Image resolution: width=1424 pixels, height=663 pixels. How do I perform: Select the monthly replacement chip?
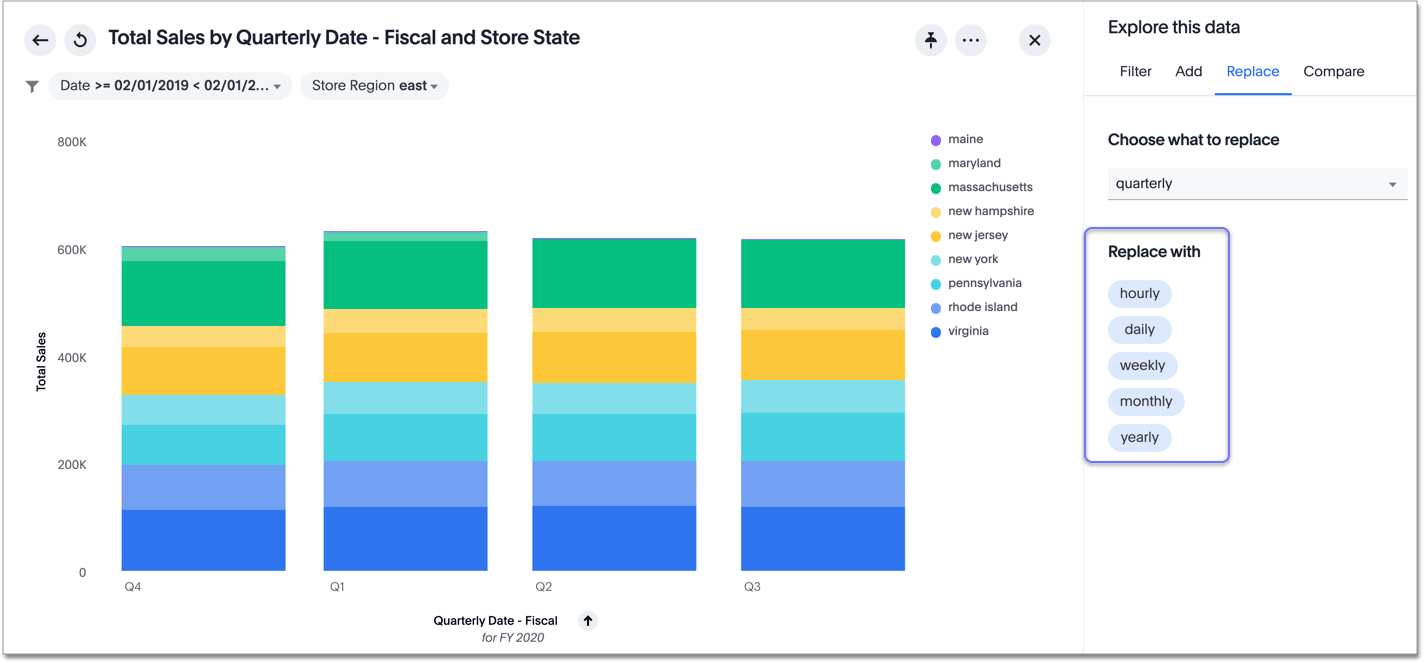coord(1145,402)
